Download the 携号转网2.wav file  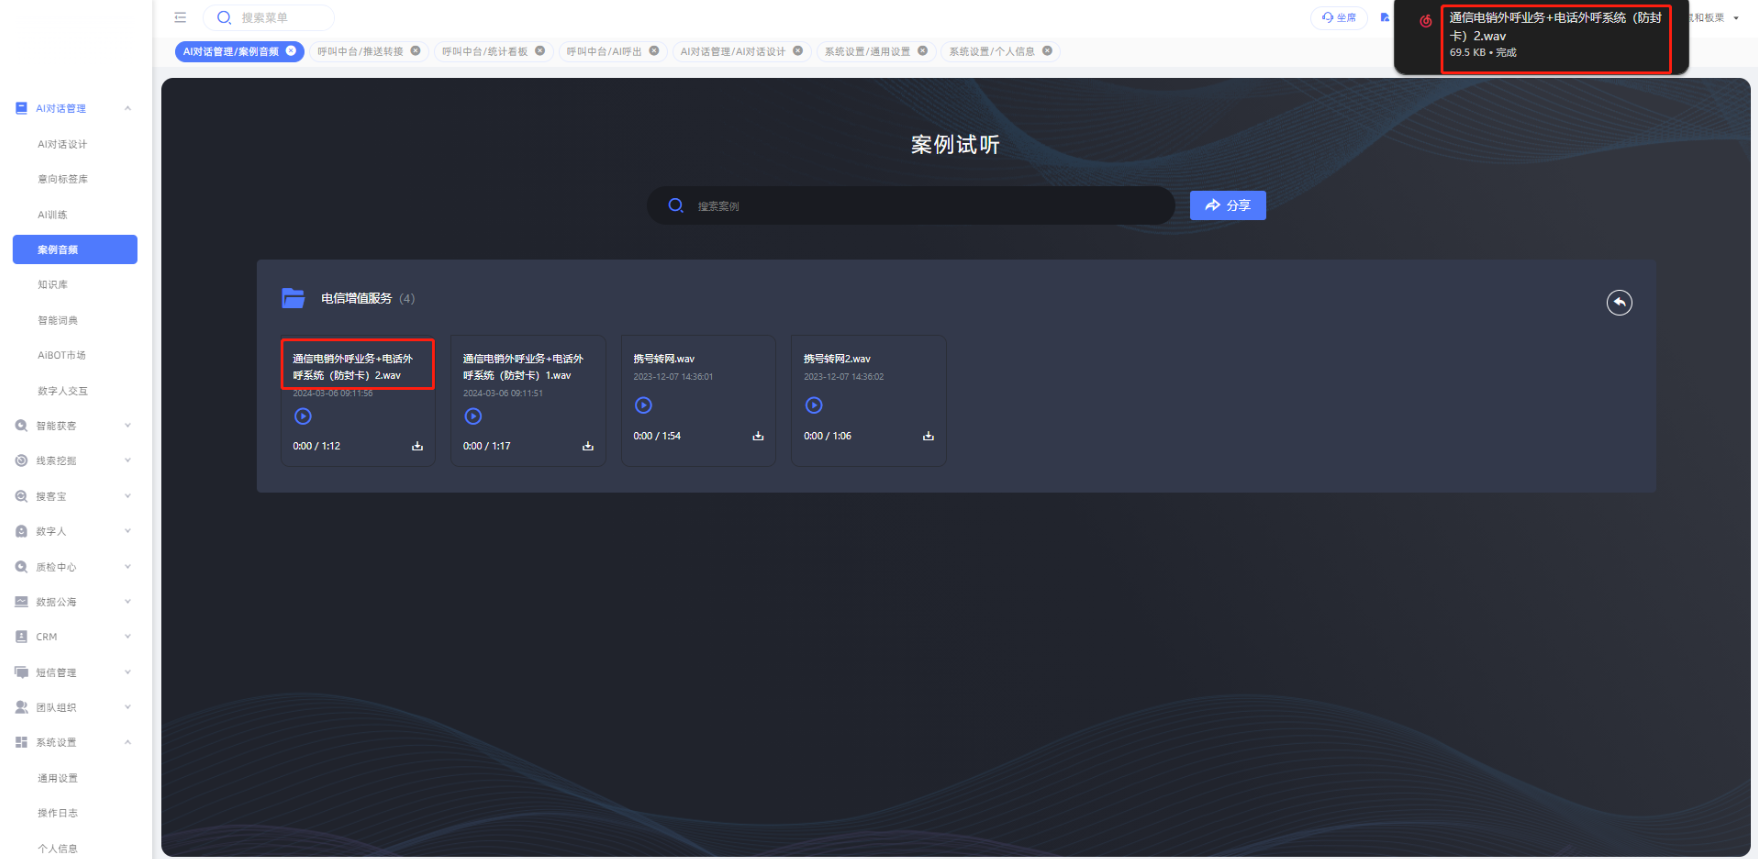point(928,436)
